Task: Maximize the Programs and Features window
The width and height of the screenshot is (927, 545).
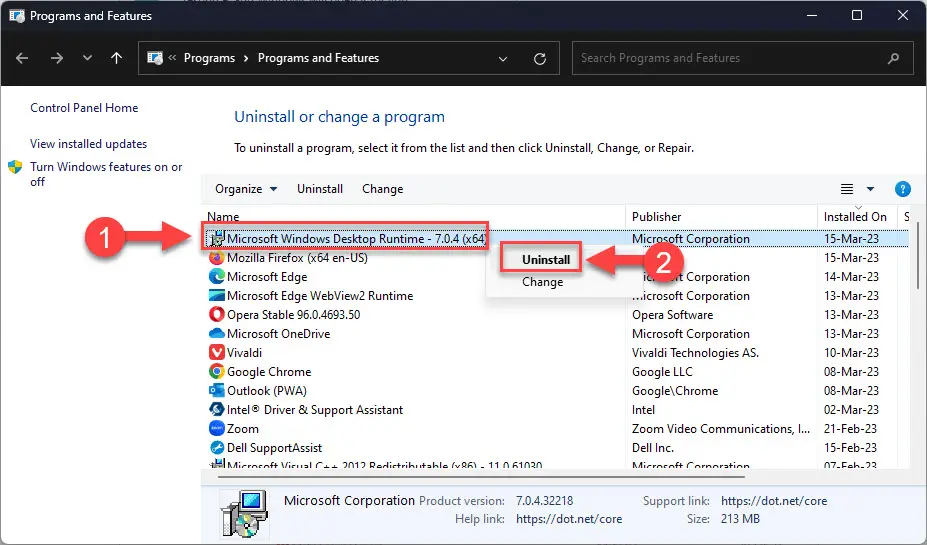Action: pos(857,15)
